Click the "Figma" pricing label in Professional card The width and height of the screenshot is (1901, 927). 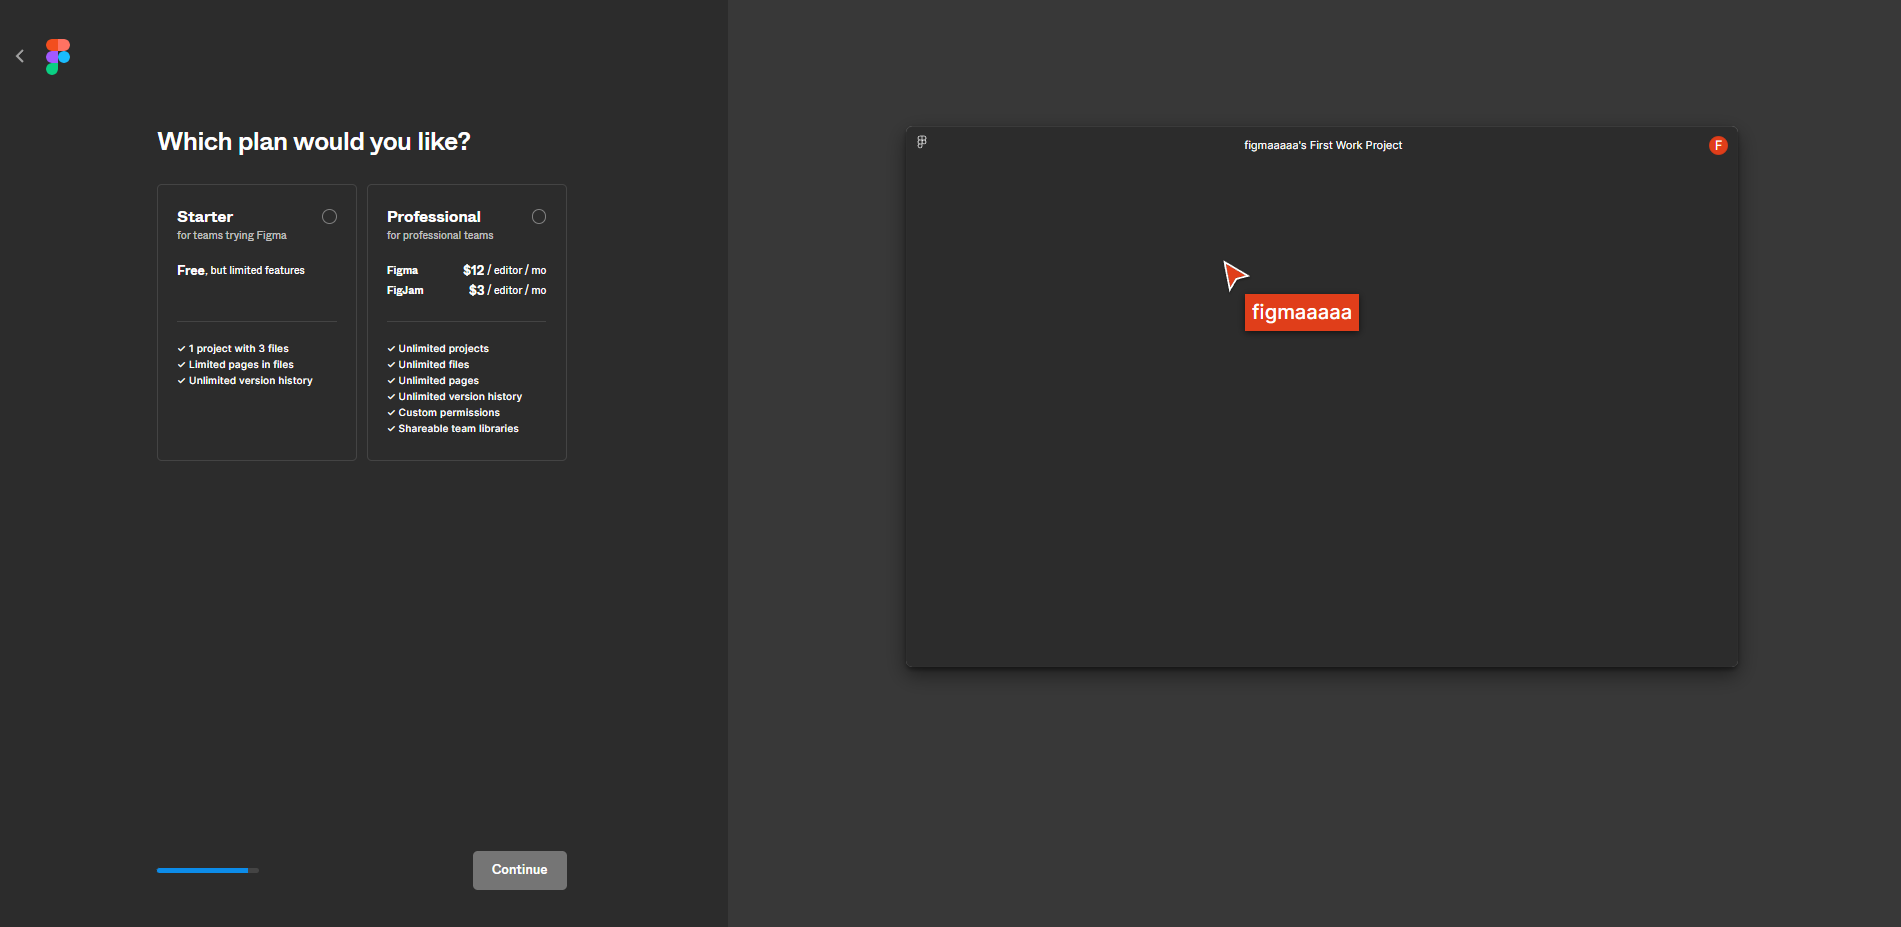tap(402, 270)
